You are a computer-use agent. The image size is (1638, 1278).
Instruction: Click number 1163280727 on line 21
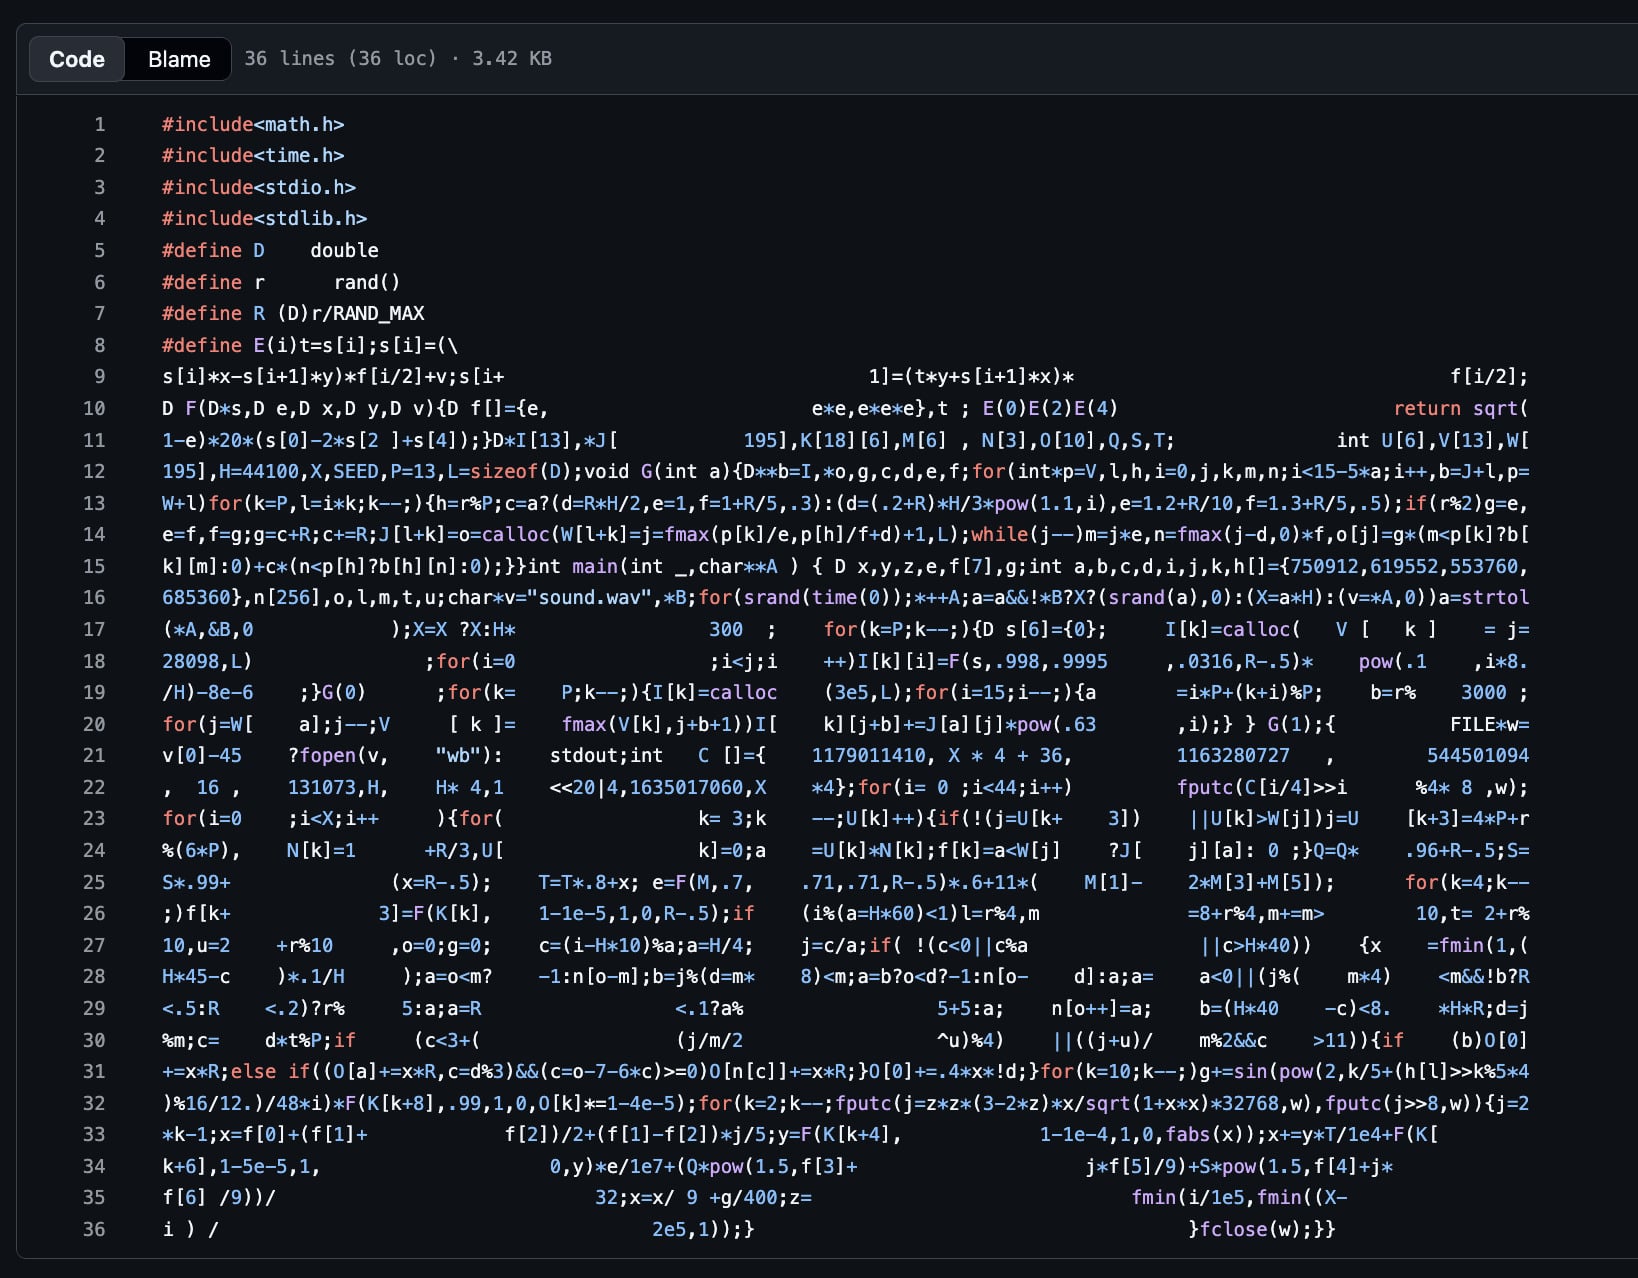(x=1233, y=755)
